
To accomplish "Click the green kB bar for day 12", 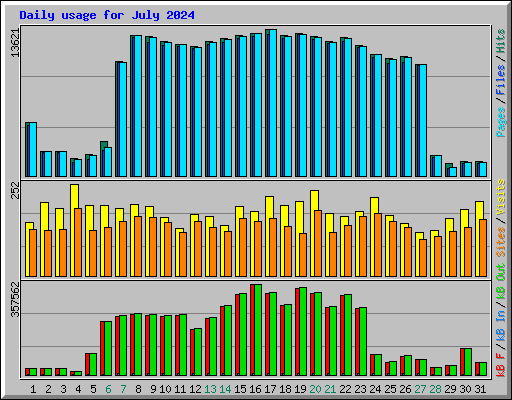I will (198, 352).
